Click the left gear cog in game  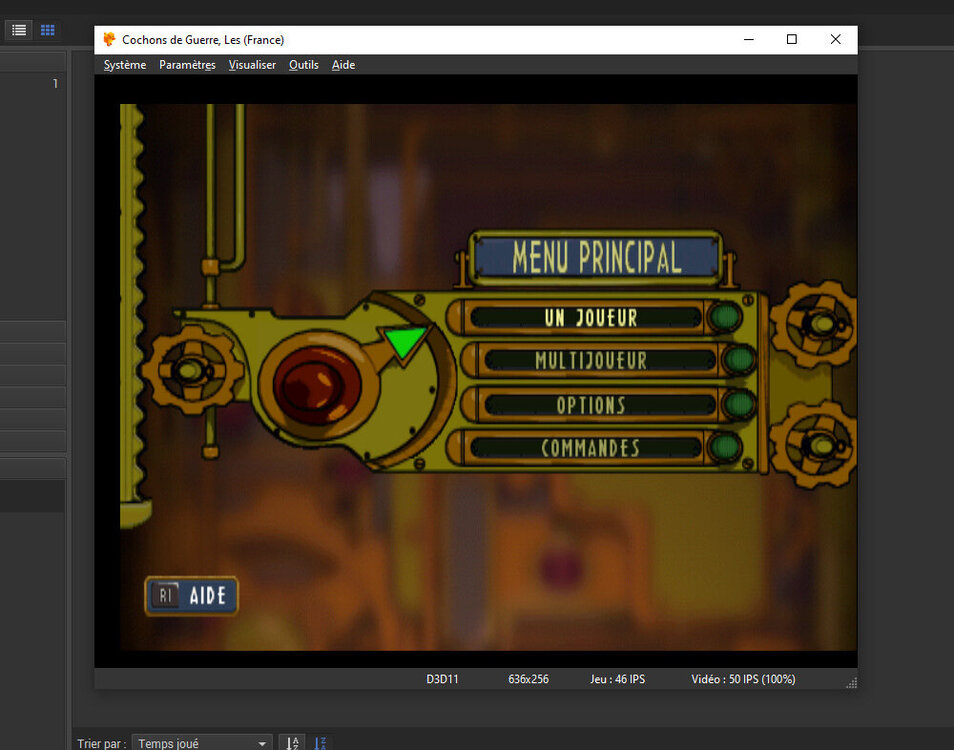[191, 370]
